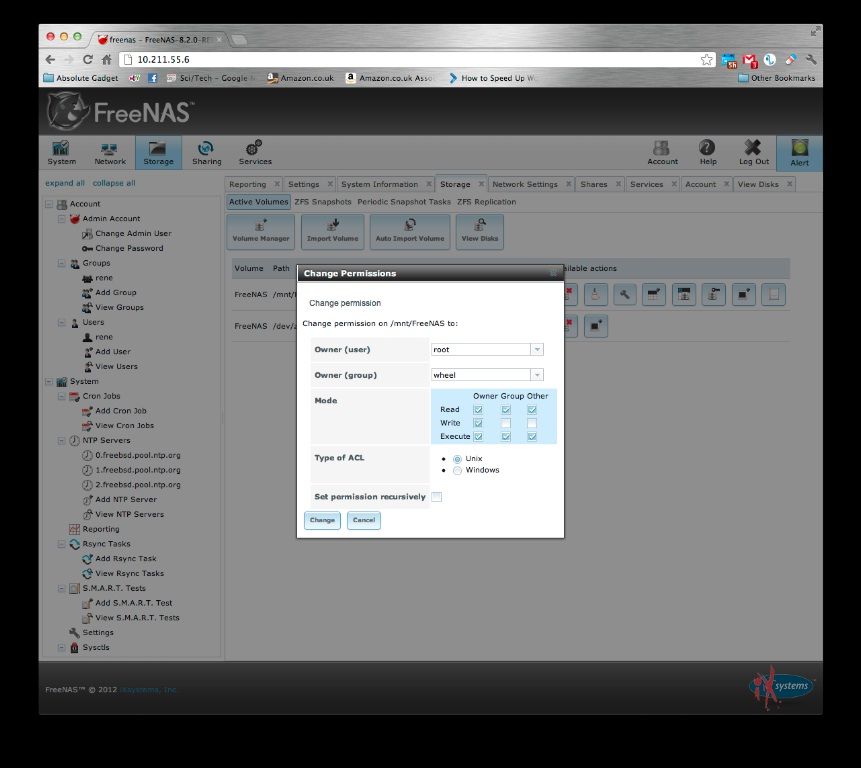Image resolution: width=861 pixels, height=768 pixels.
Task: Toggle Other Read permission checkbox
Action: [532, 410]
